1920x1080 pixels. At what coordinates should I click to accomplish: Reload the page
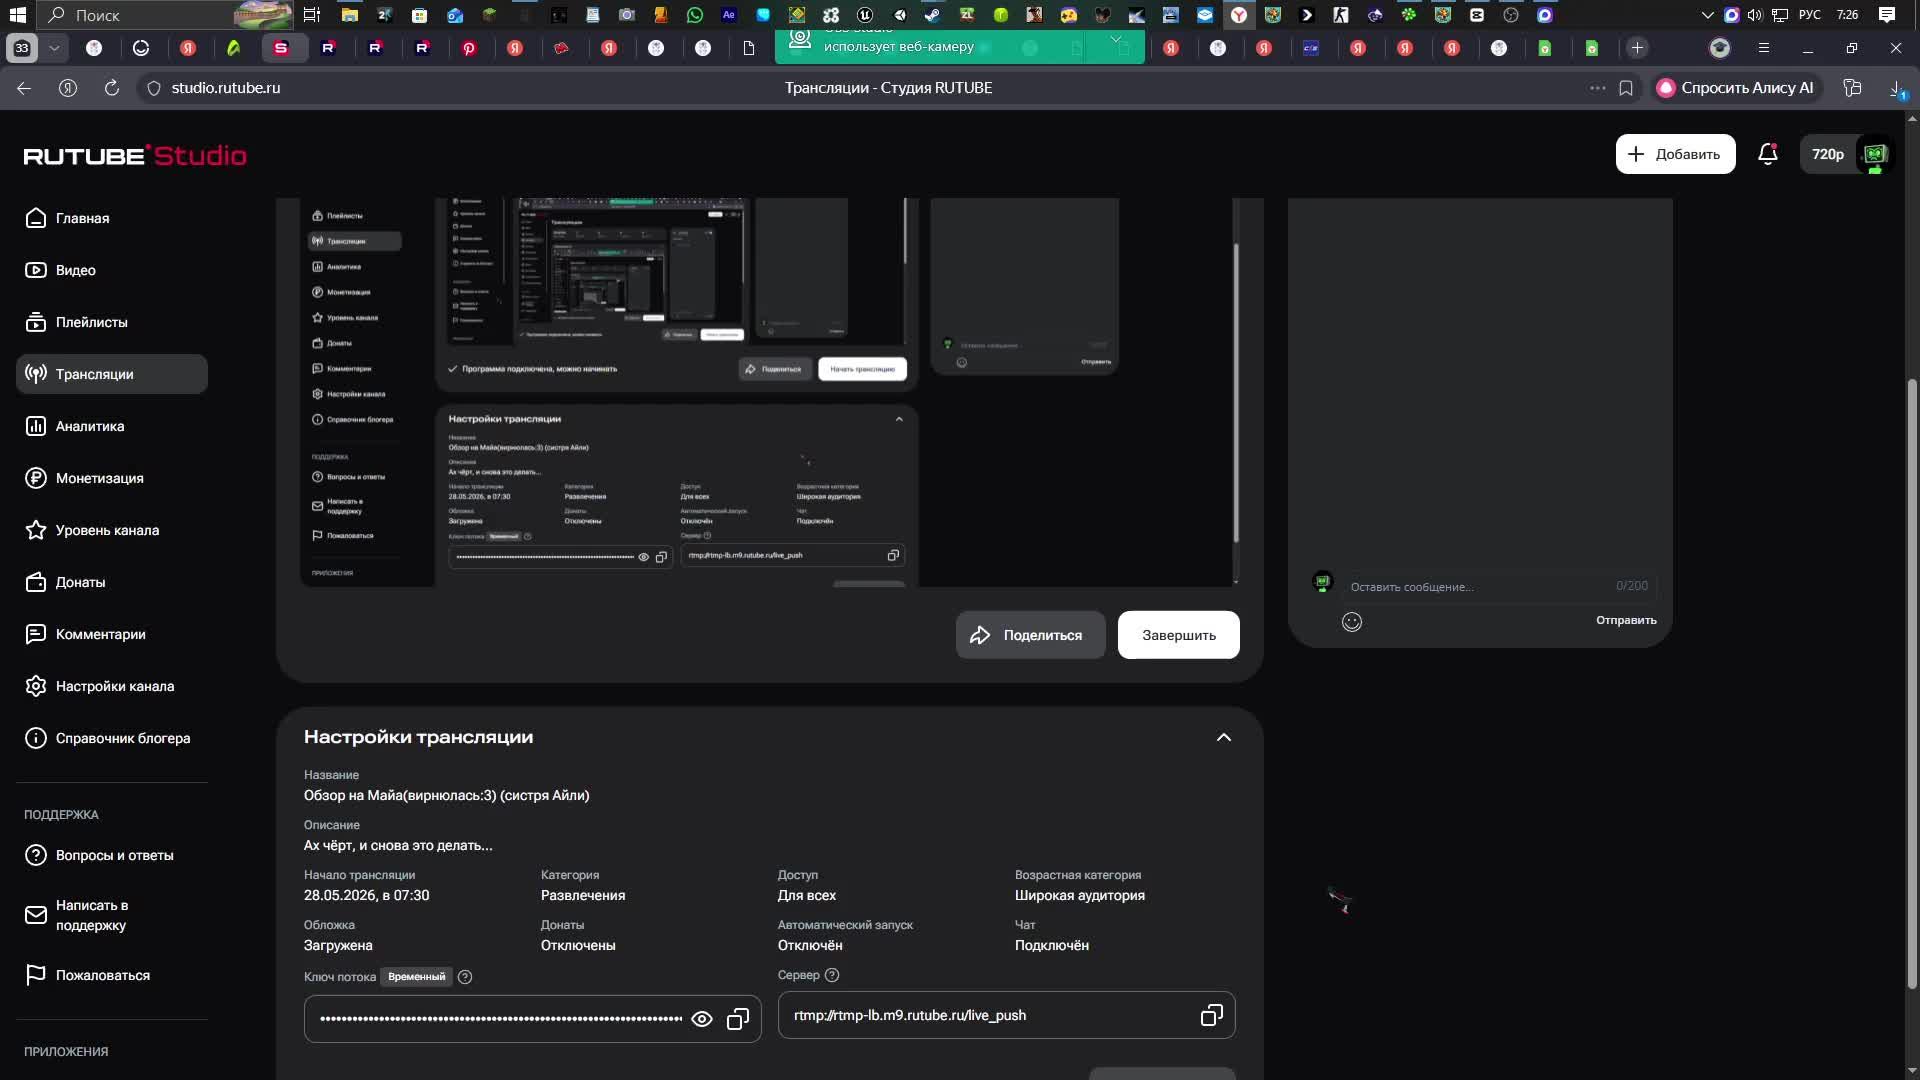(x=112, y=88)
